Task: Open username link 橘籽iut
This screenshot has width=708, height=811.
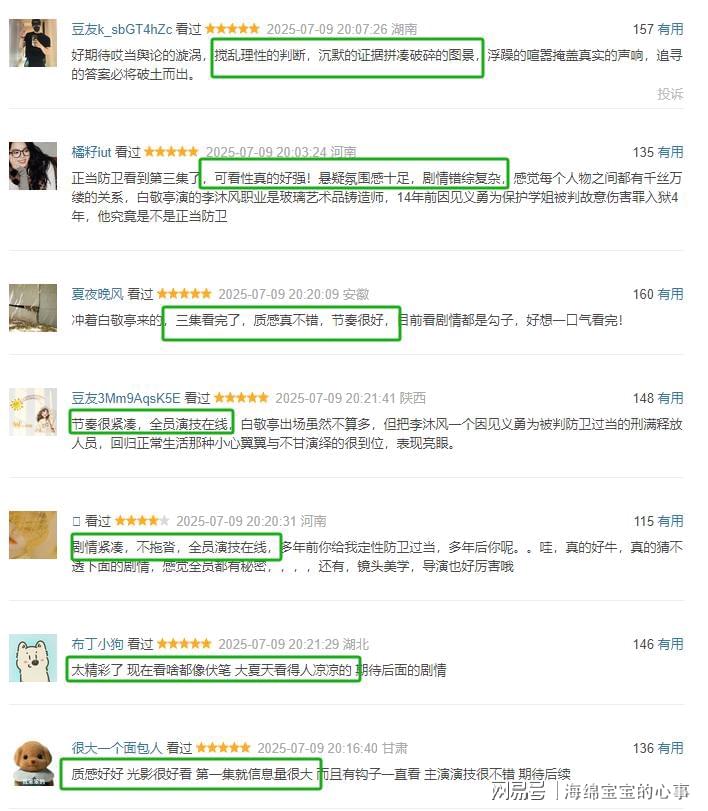Action: 91,152
